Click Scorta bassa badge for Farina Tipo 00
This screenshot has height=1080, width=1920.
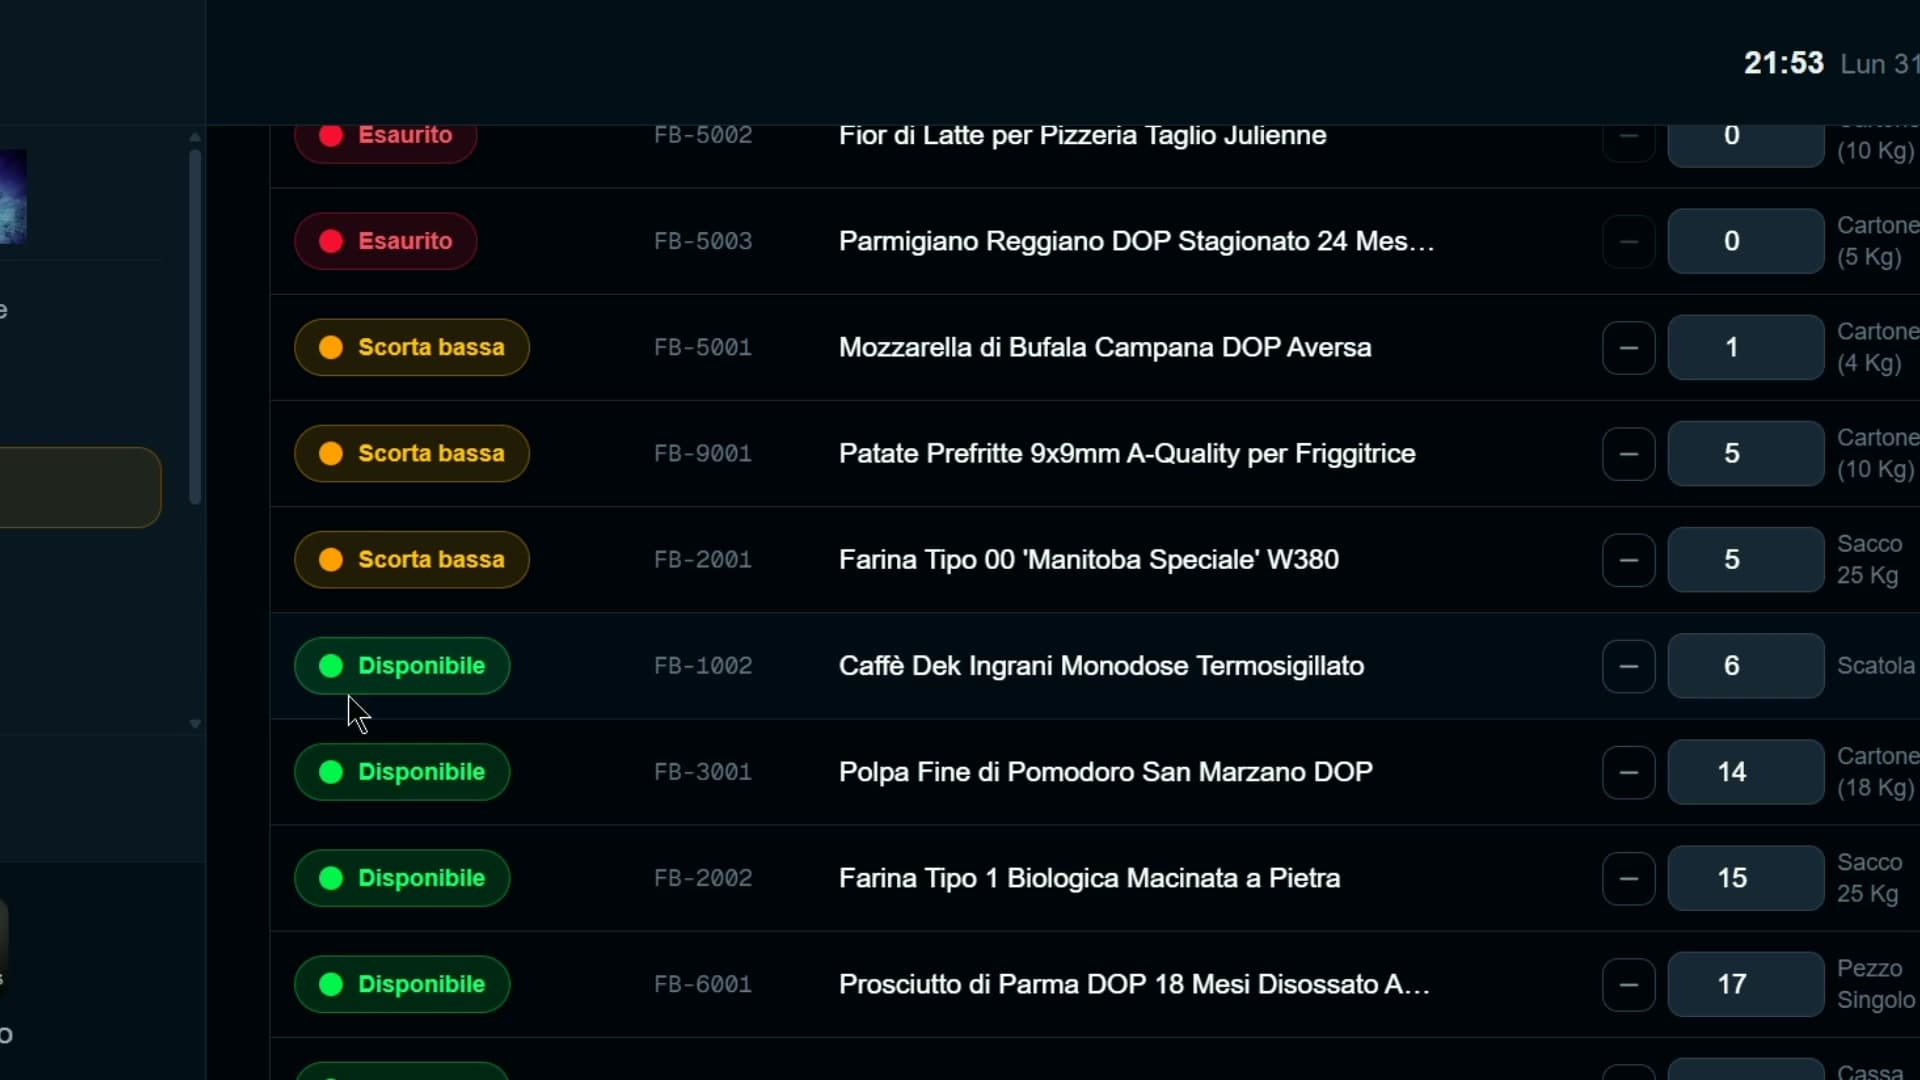[x=411, y=559]
